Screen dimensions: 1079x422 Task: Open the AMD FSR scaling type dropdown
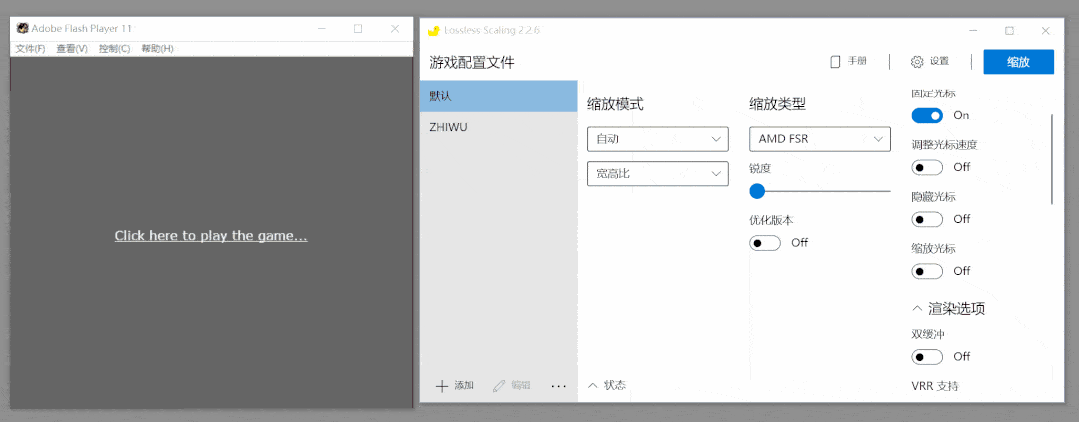tap(820, 139)
